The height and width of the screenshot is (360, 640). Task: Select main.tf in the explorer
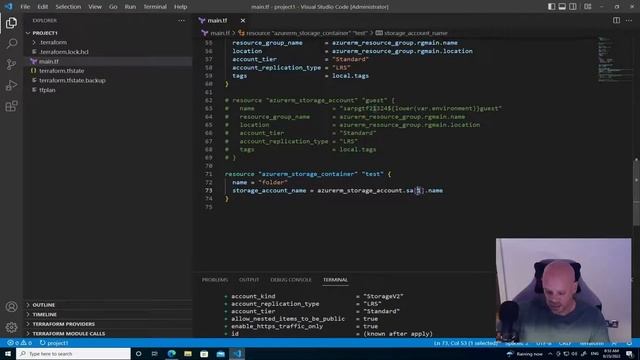tap(107, 61)
